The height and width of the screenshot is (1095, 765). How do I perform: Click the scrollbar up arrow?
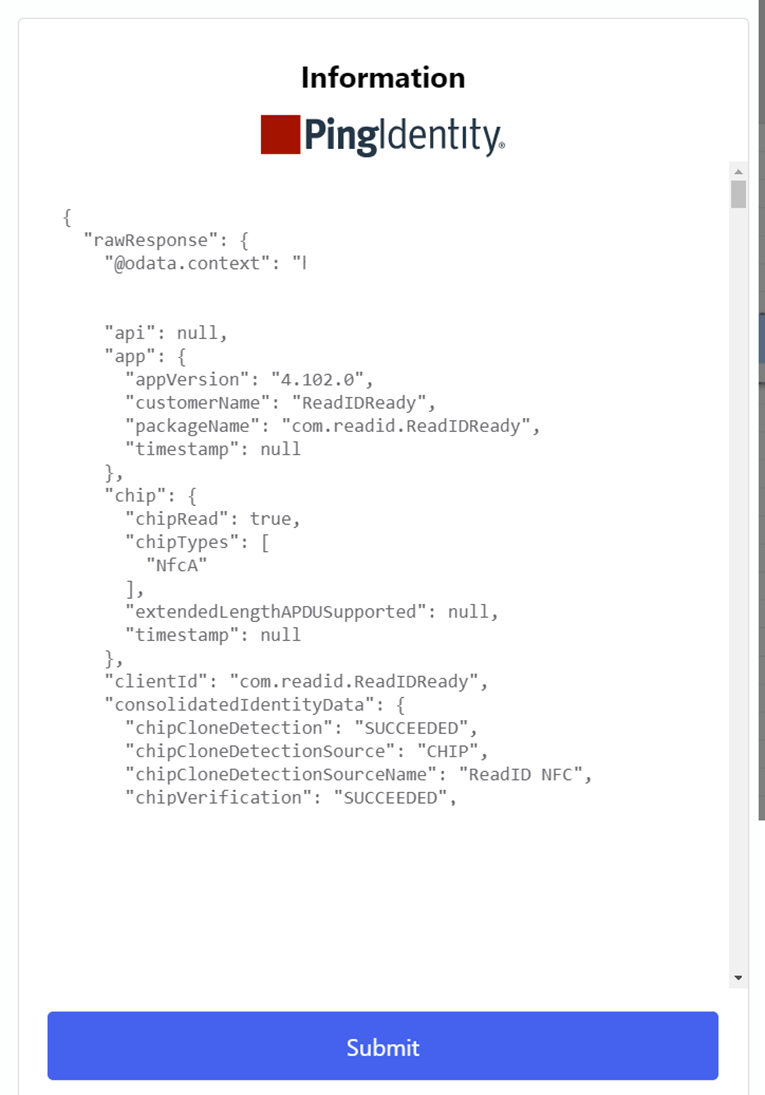[x=738, y=171]
